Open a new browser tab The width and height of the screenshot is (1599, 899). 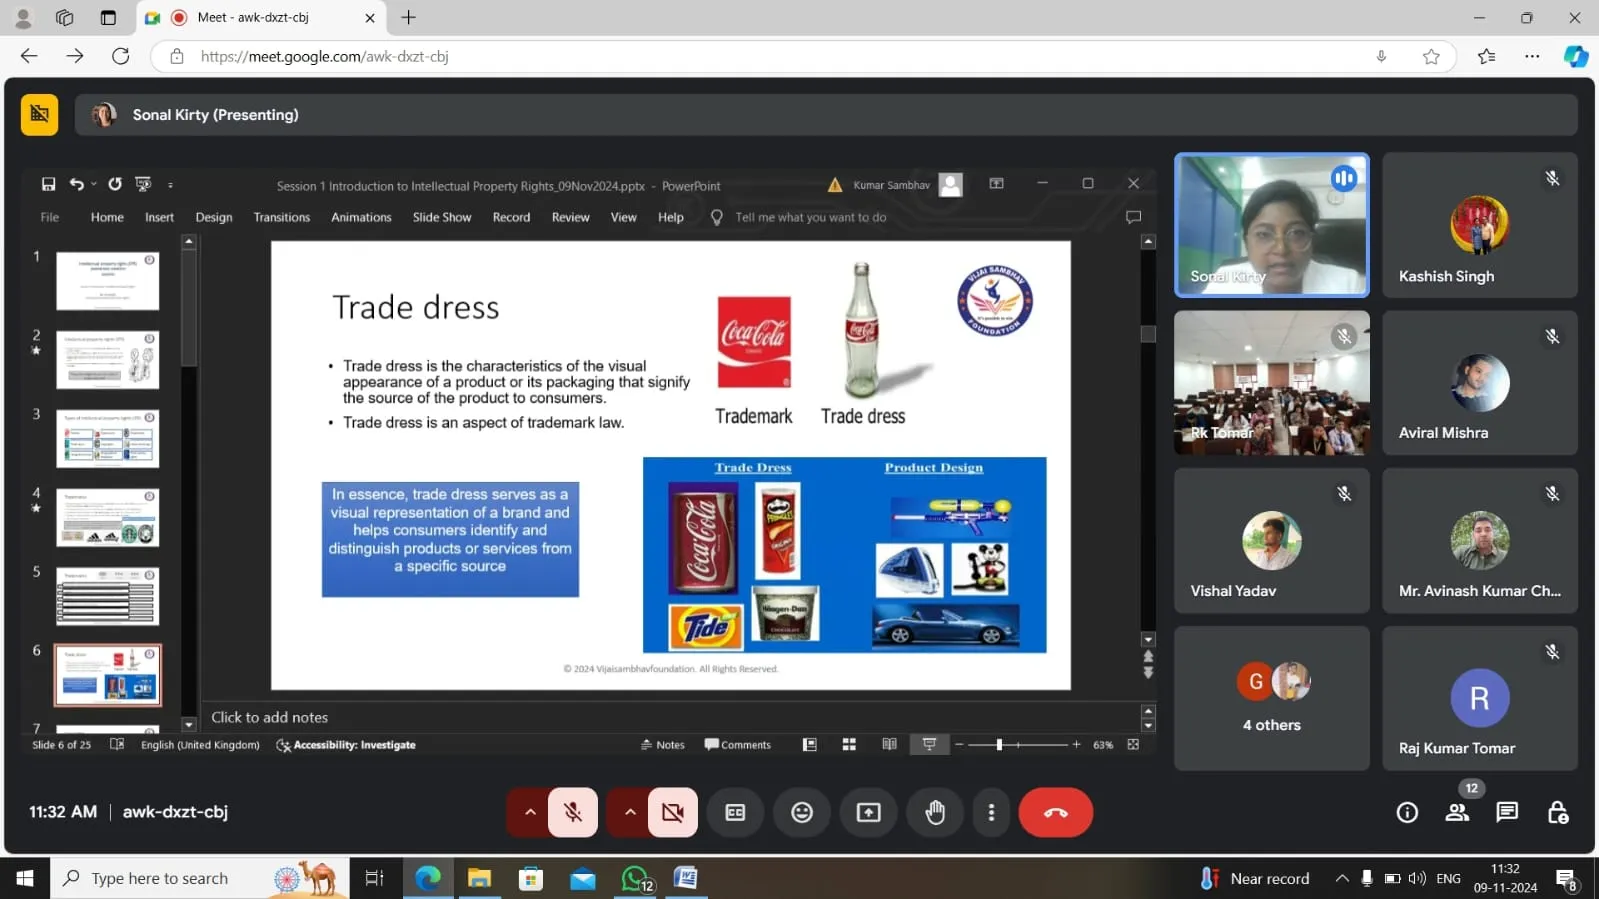409,18
